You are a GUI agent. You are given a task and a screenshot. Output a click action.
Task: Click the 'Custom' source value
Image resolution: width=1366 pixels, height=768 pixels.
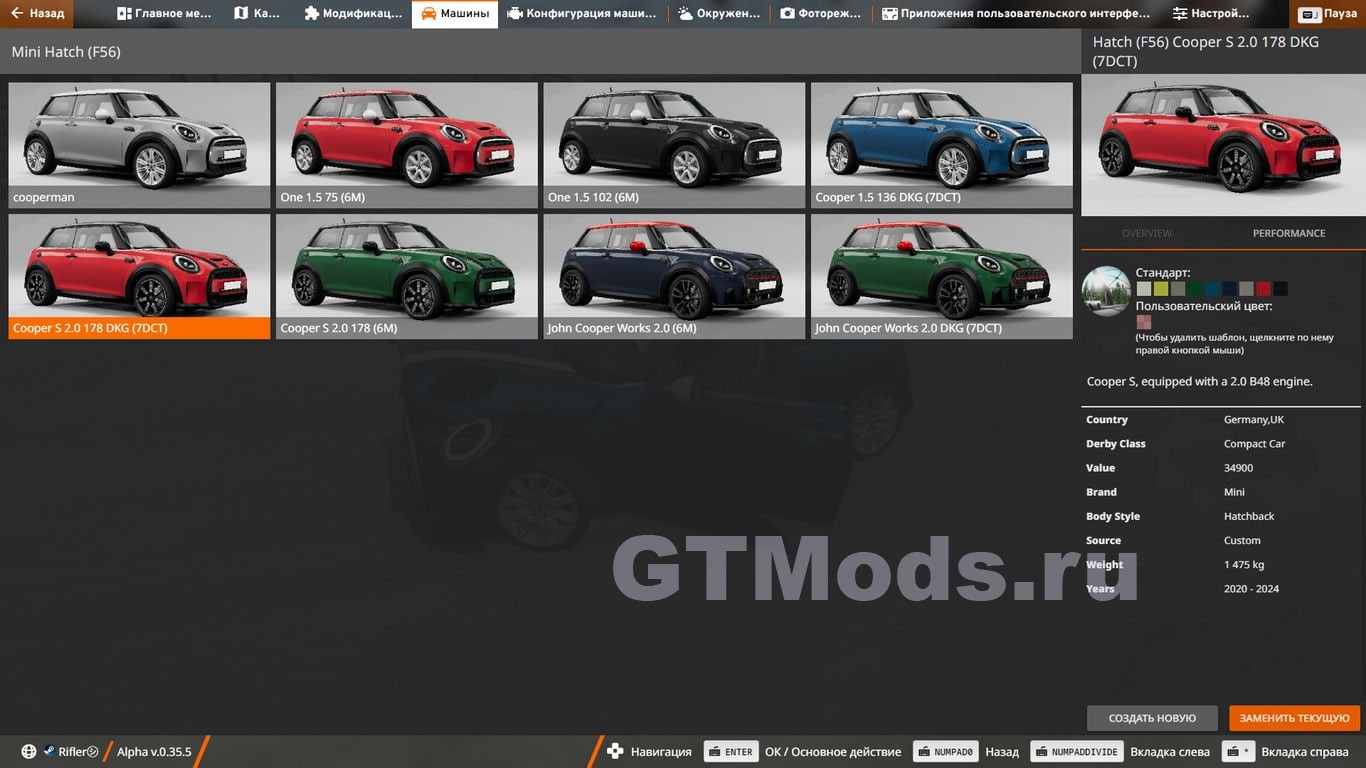(1242, 541)
